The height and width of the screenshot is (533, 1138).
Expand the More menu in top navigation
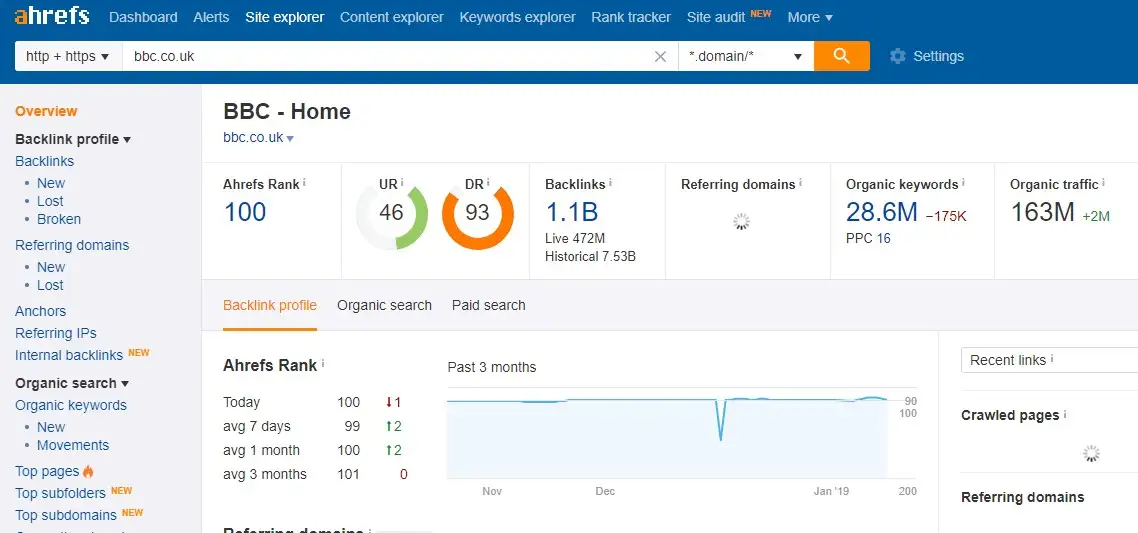pos(810,17)
